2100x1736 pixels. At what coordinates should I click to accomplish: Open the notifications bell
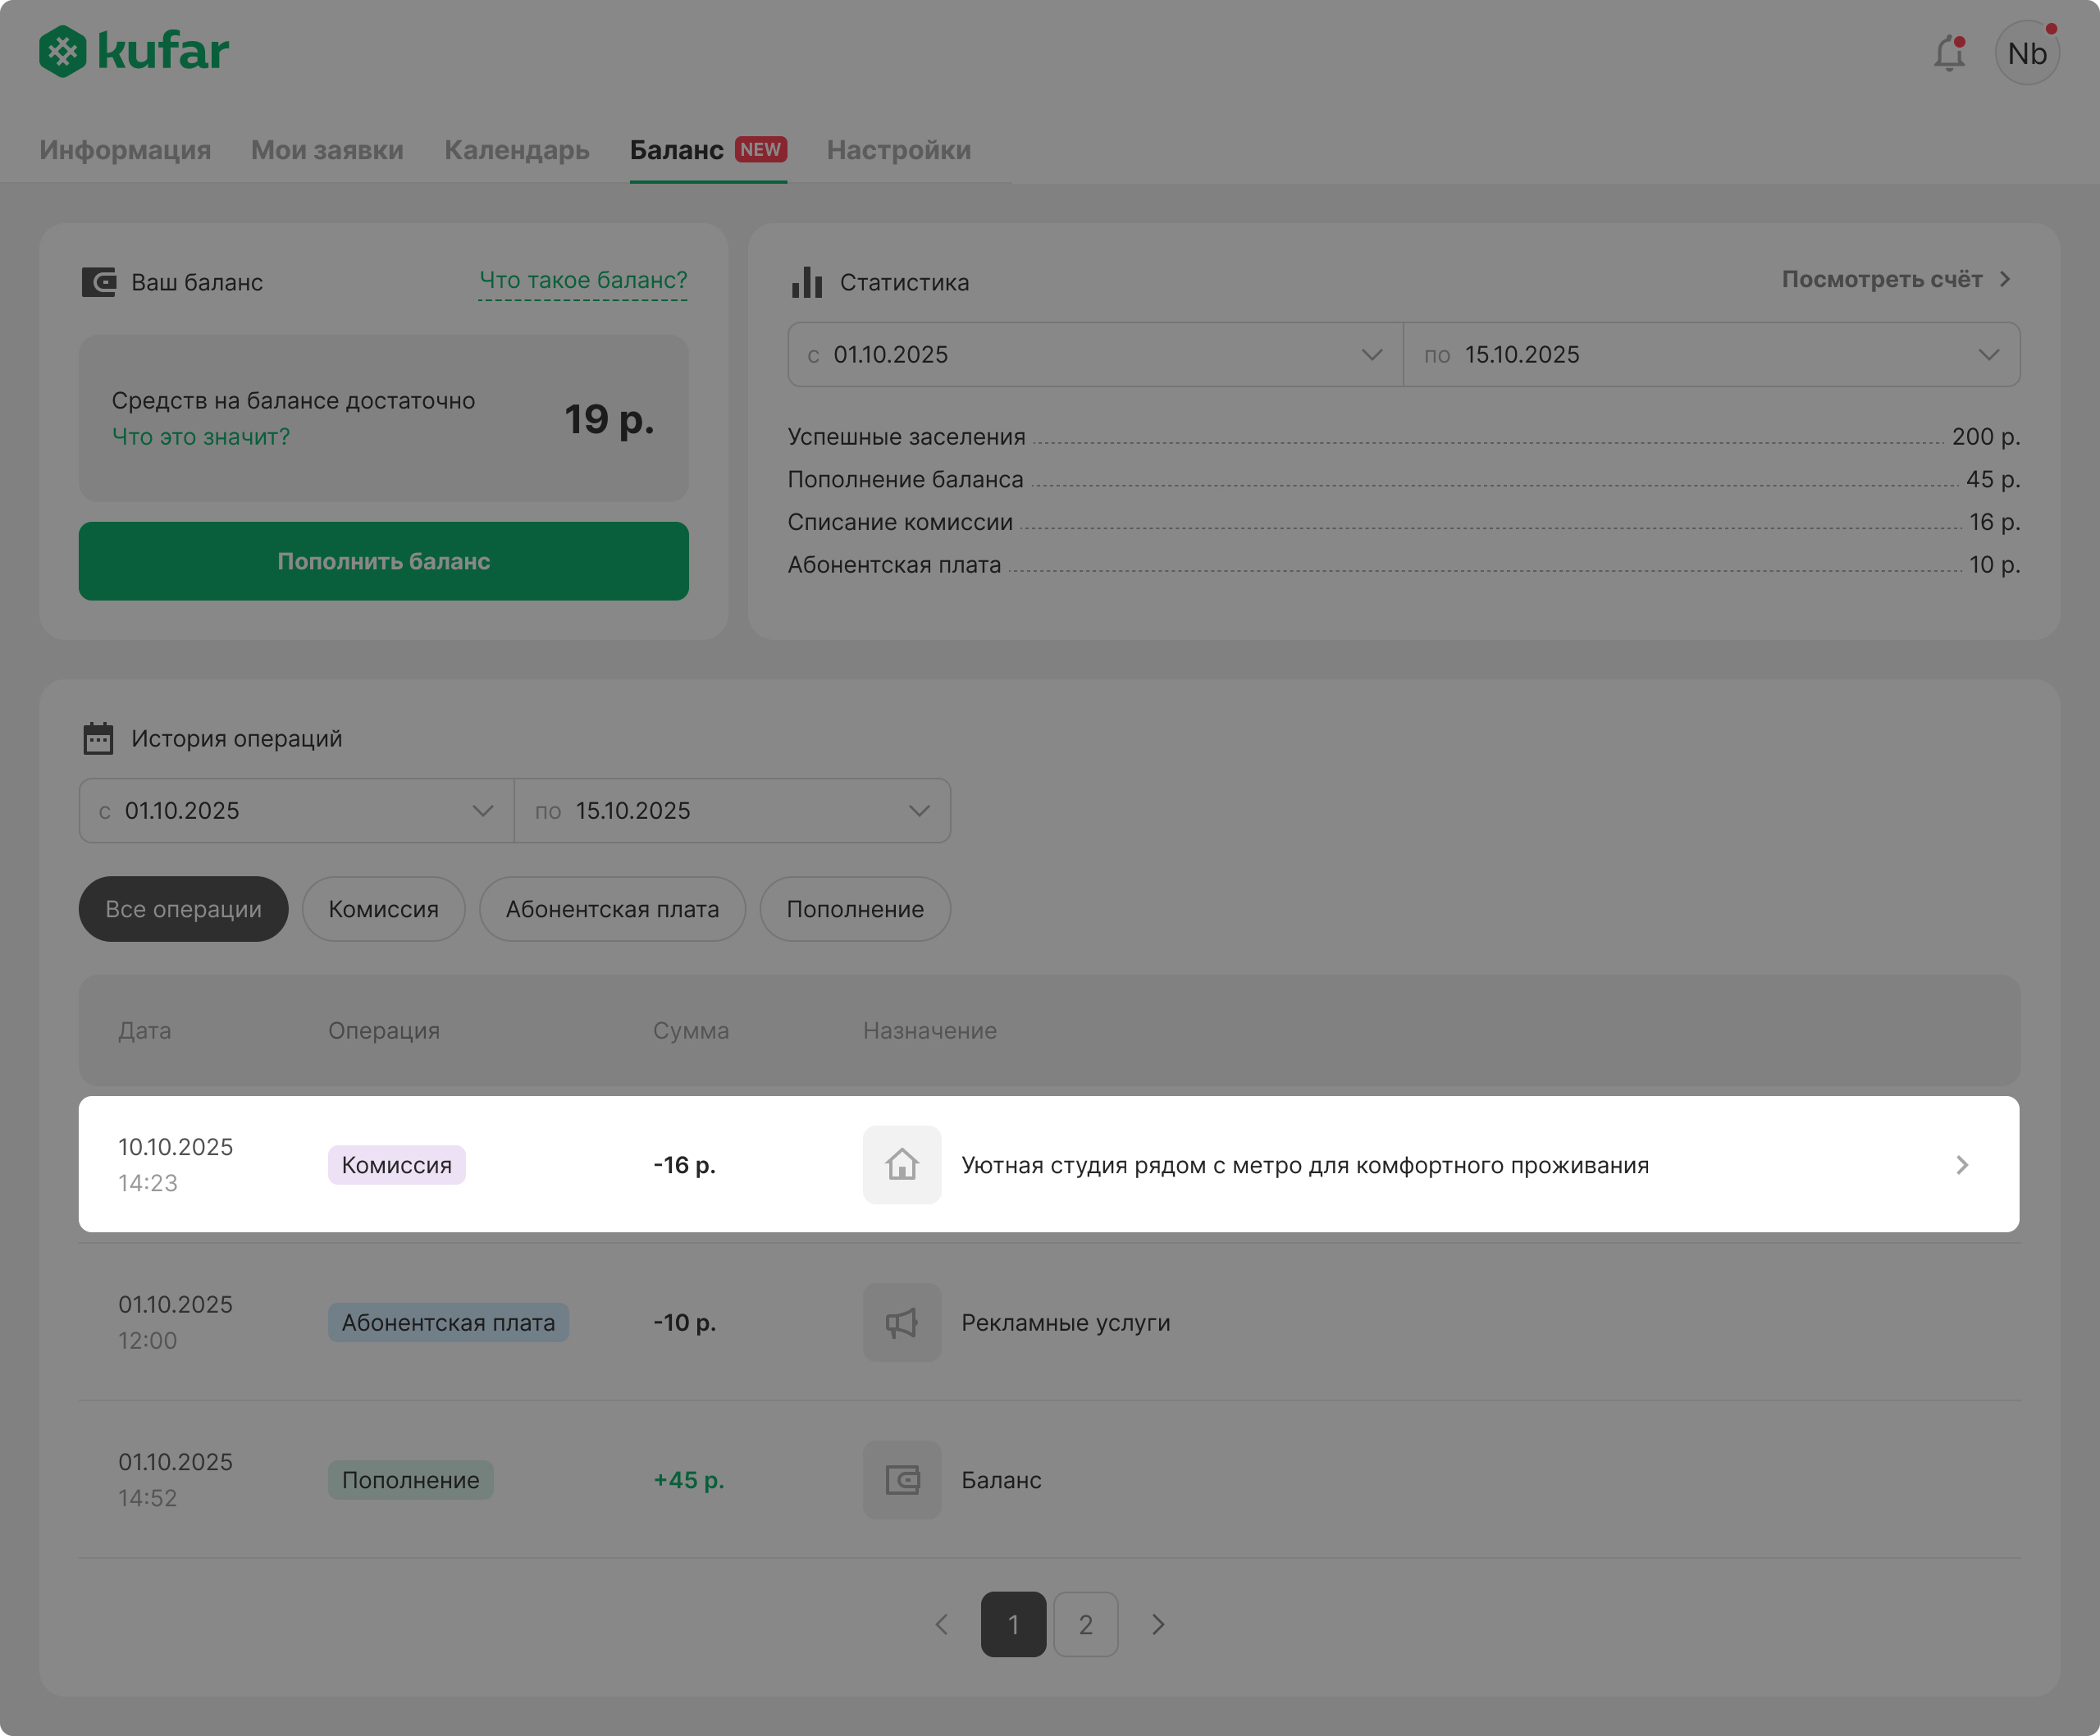coord(1949,53)
